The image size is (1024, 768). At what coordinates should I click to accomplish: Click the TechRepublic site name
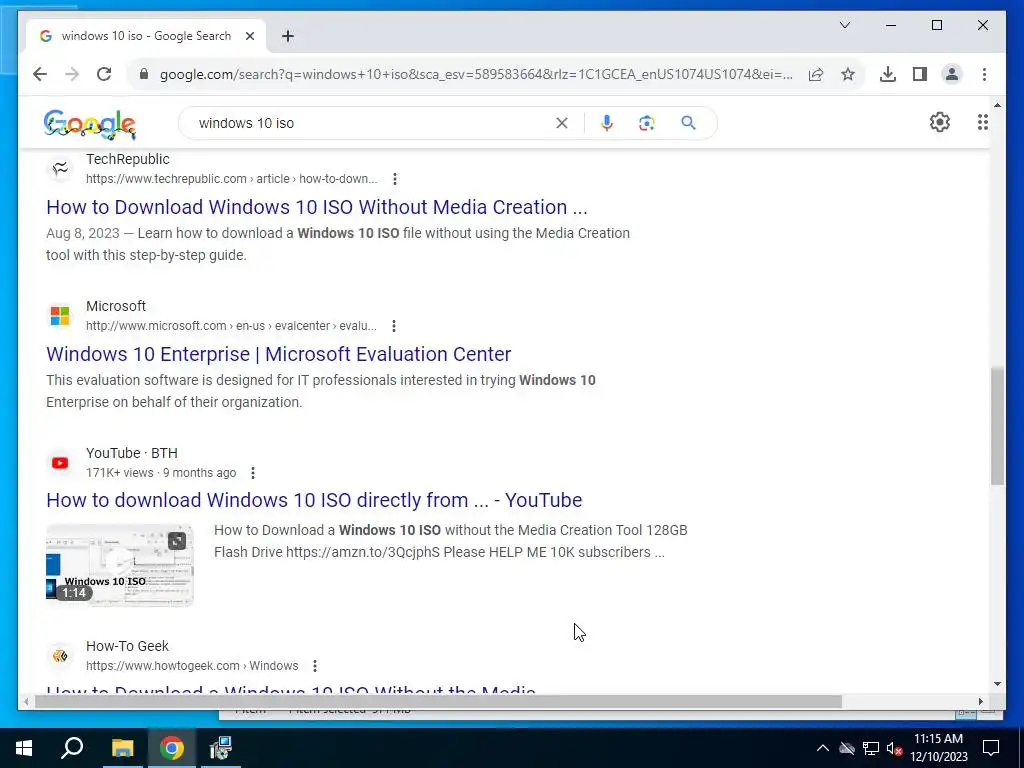click(x=128, y=159)
